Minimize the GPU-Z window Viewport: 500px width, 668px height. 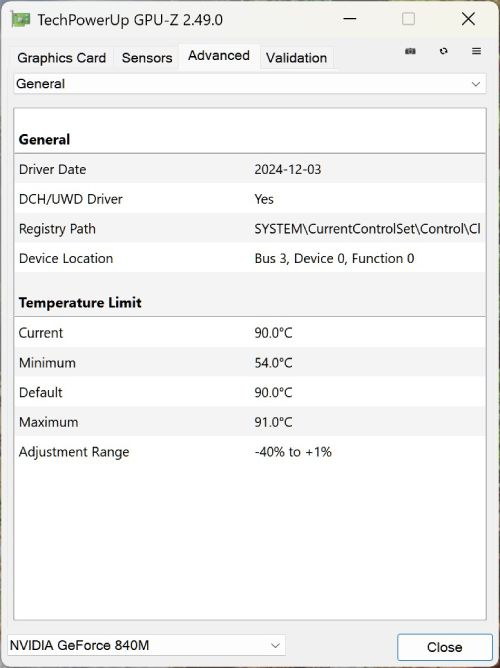350,19
